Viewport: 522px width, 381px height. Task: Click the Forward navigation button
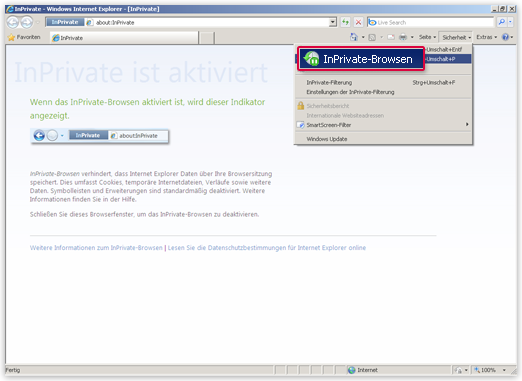click(x=27, y=22)
